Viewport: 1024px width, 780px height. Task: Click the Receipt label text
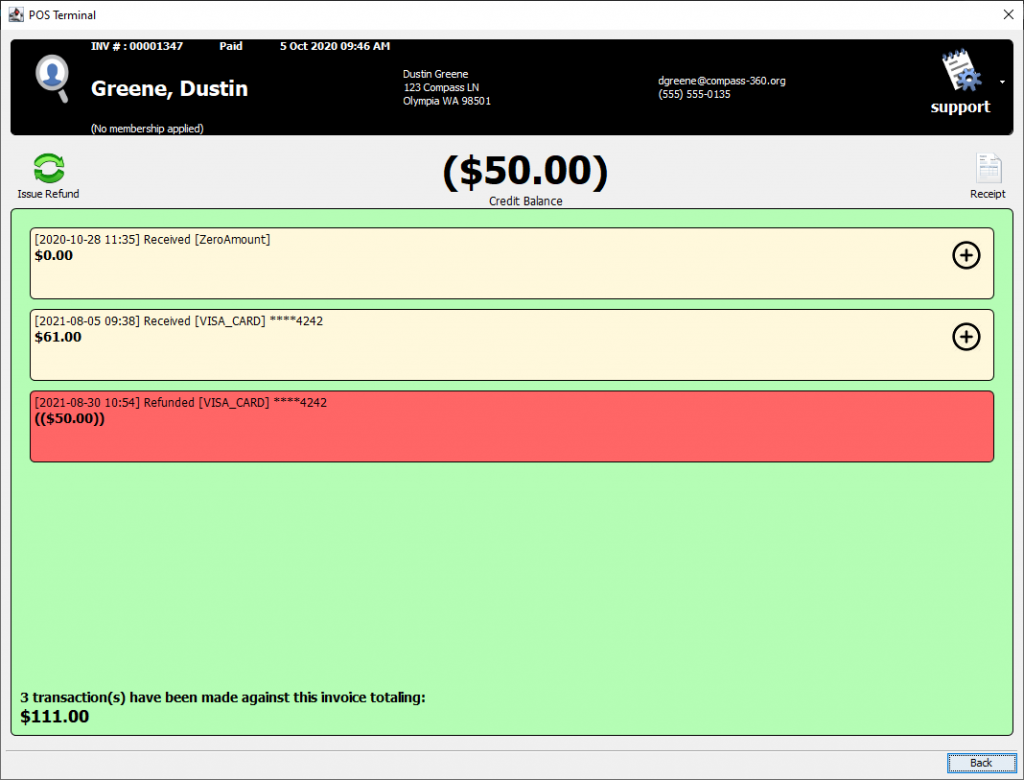(x=988, y=194)
